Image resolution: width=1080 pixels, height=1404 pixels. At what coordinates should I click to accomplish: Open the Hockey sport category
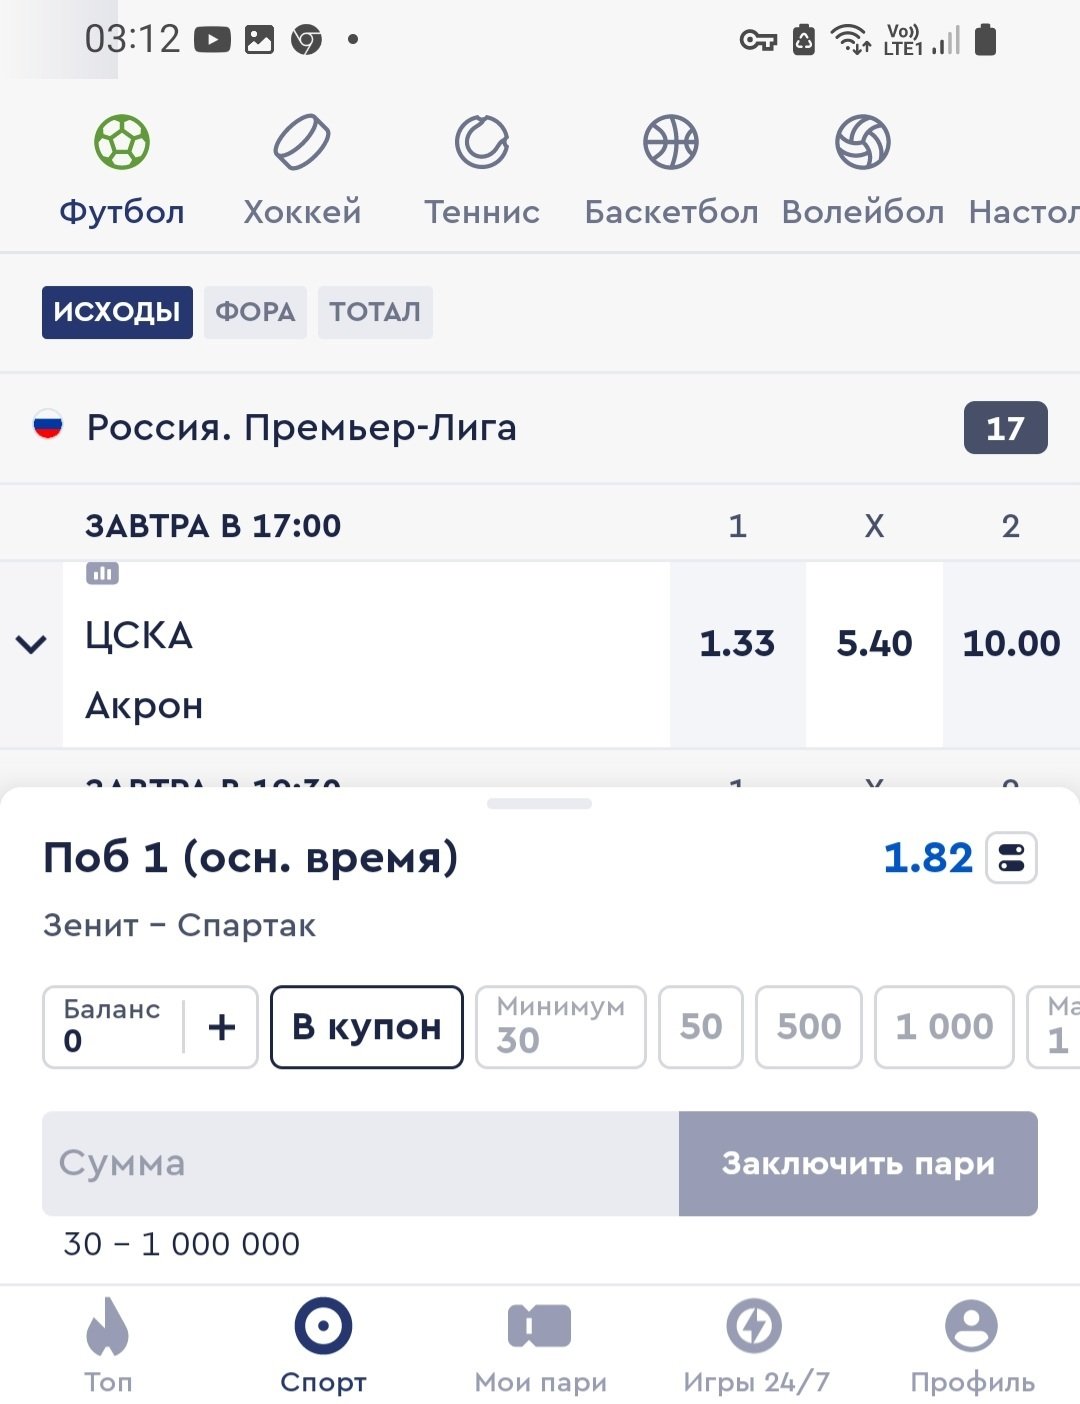(x=301, y=143)
